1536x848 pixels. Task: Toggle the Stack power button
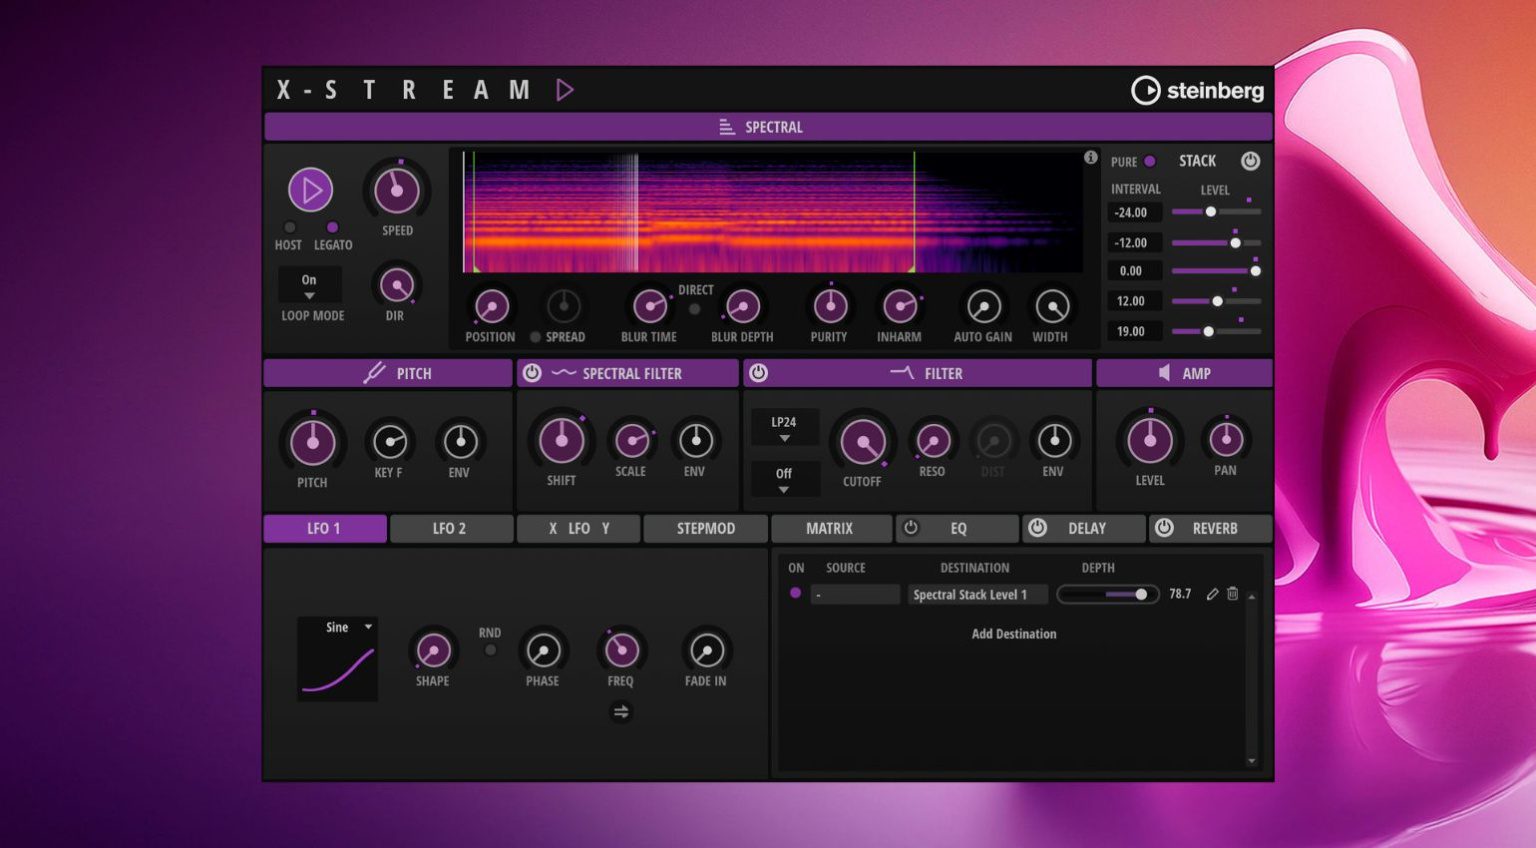coord(1250,161)
